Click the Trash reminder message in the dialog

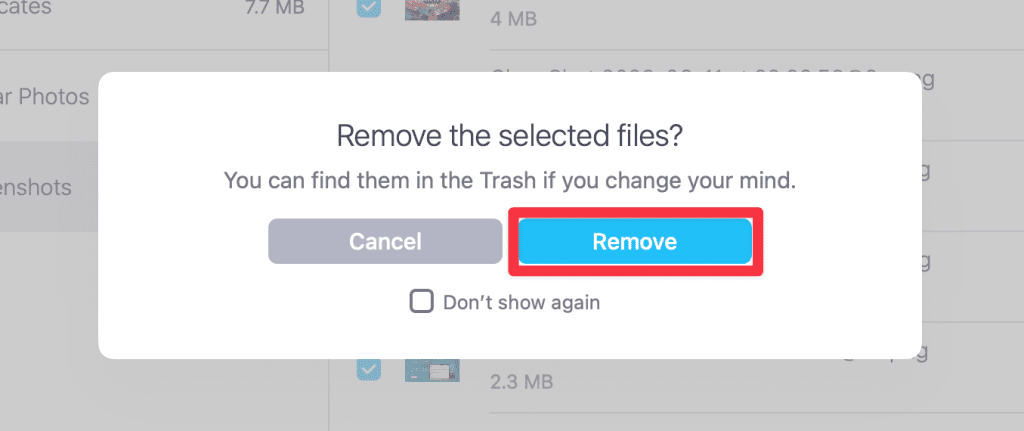pyautogui.click(x=509, y=182)
